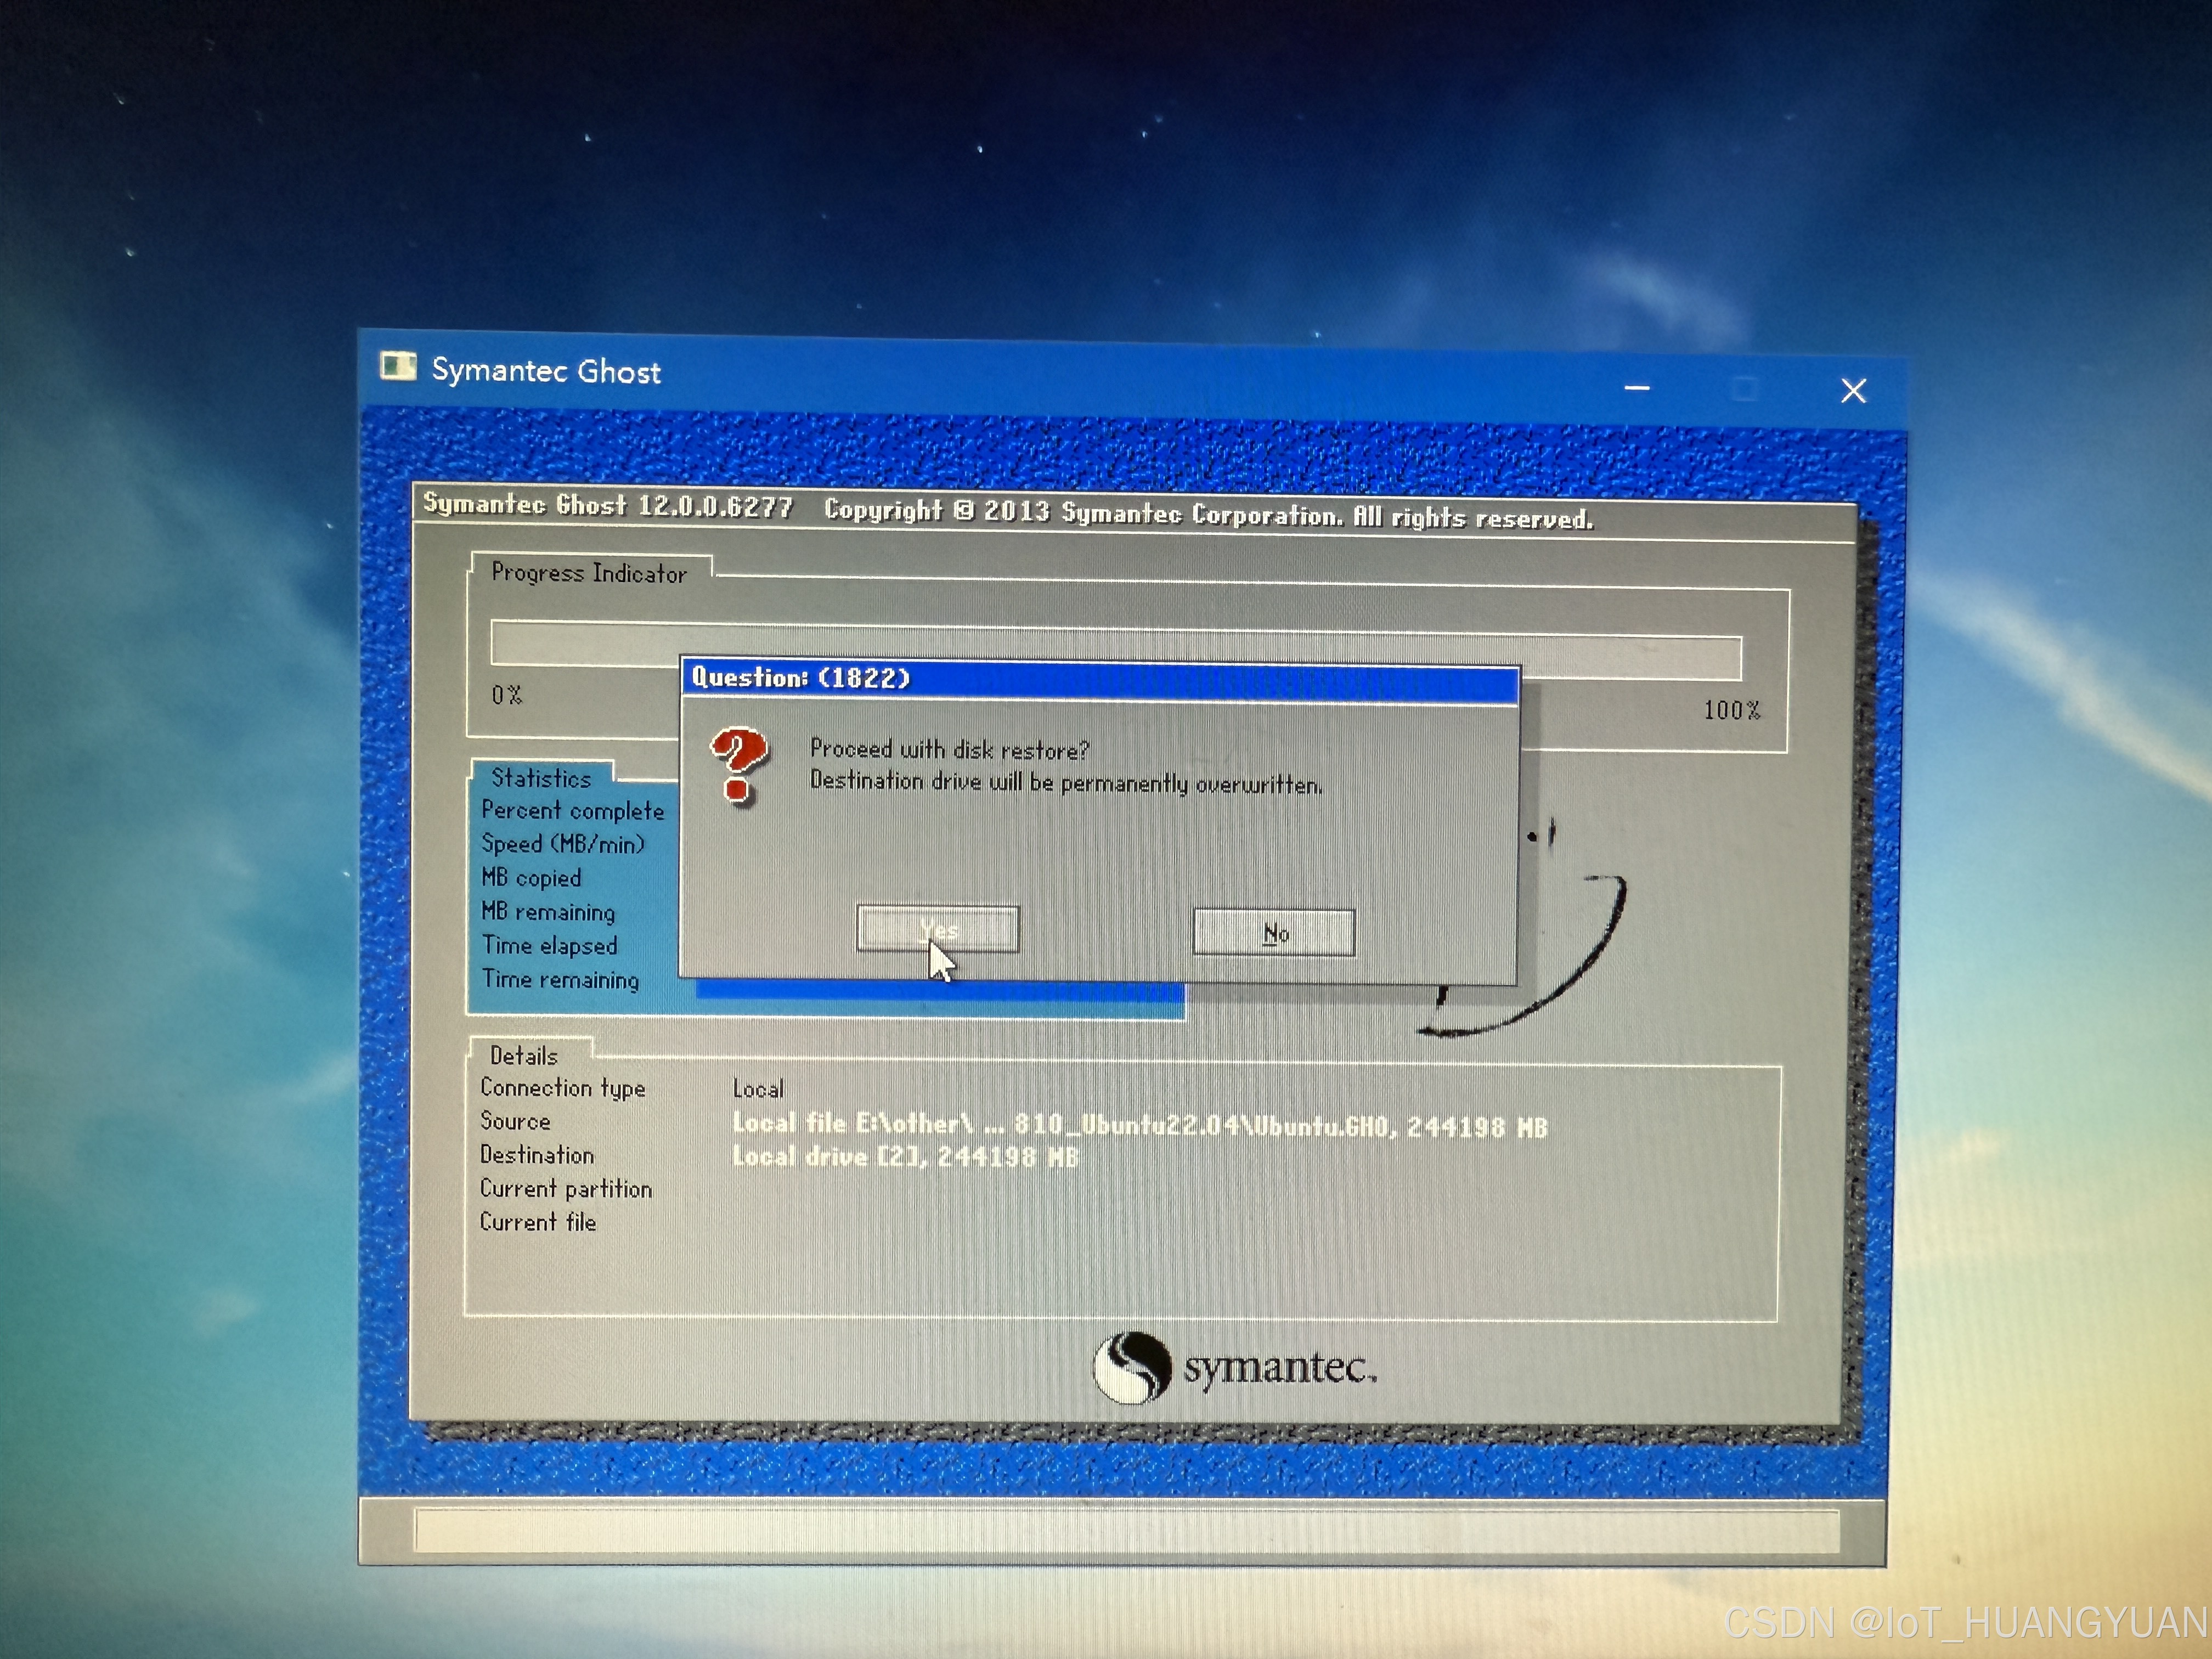Click the Percent complete statistic label

pyautogui.click(x=573, y=811)
